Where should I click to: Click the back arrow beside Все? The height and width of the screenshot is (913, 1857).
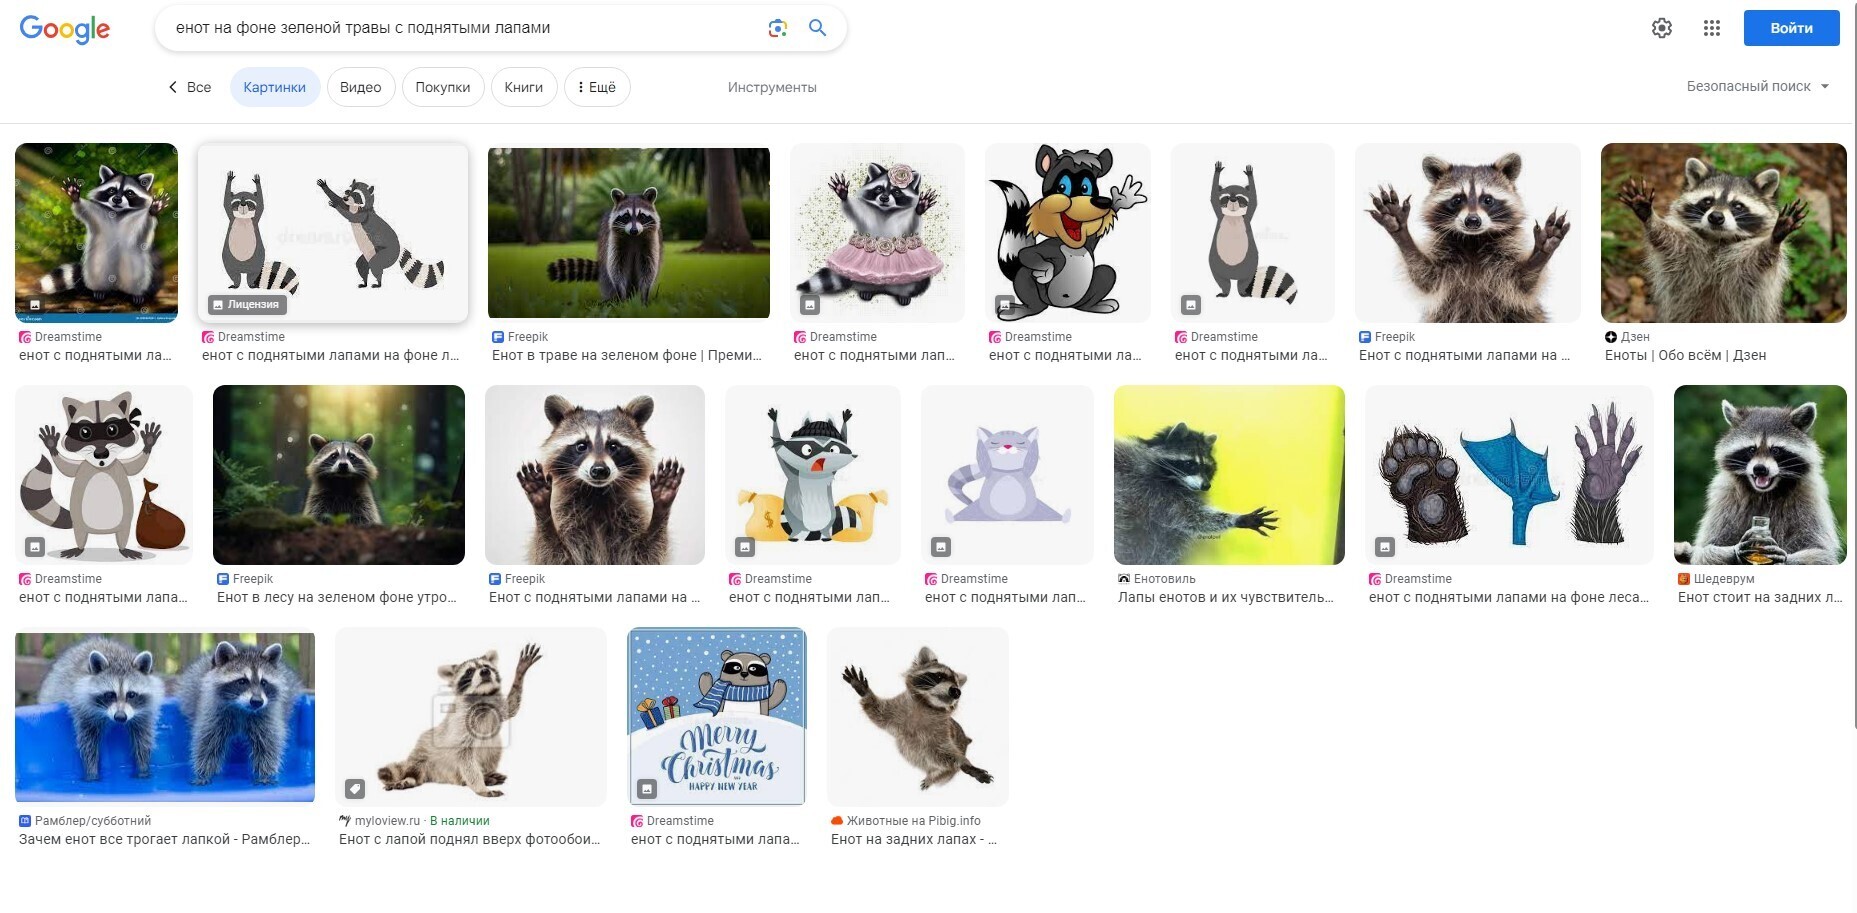(x=173, y=87)
